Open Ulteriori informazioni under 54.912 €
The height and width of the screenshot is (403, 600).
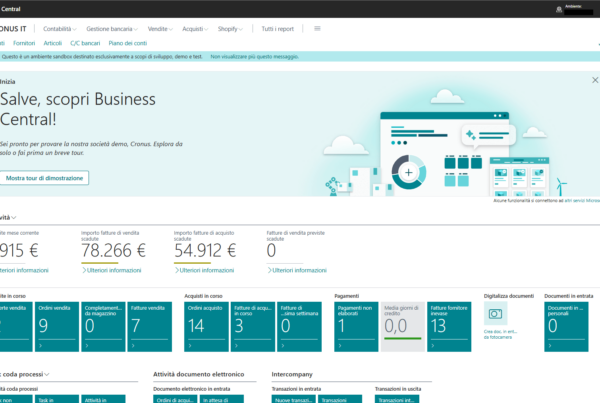pyautogui.click(x=204, y=270)
